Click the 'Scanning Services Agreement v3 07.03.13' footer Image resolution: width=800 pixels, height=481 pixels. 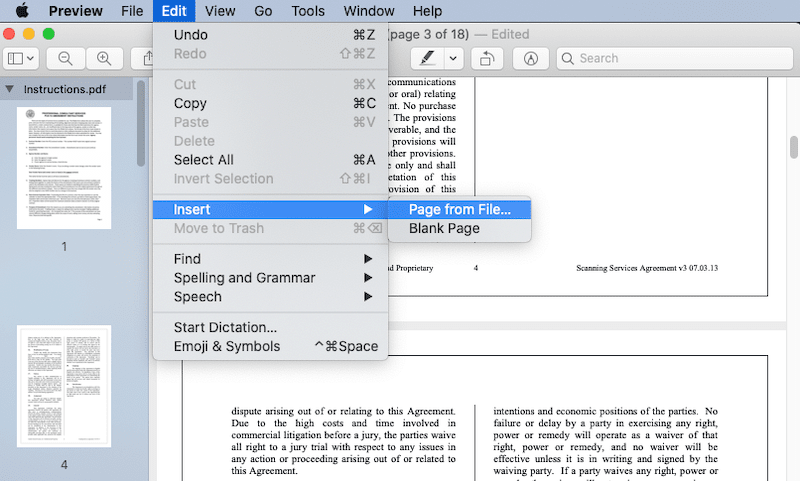(x=647, y=268)
